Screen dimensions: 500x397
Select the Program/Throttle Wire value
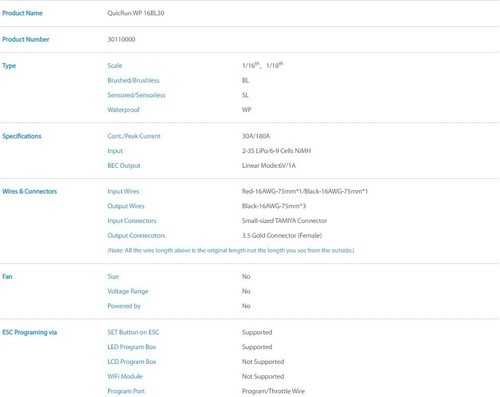[x=273, y=391]
